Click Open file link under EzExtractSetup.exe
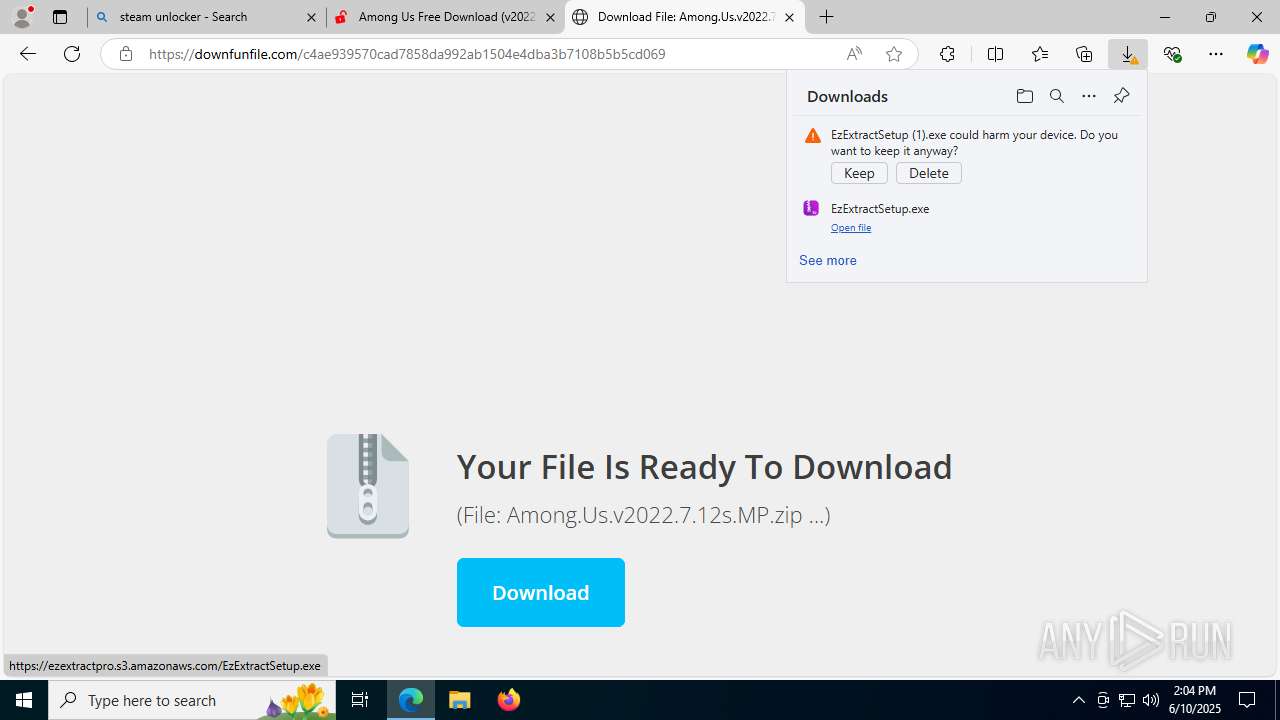The height and width of the screenshot is (720, 1280). (x=851, y=228)
